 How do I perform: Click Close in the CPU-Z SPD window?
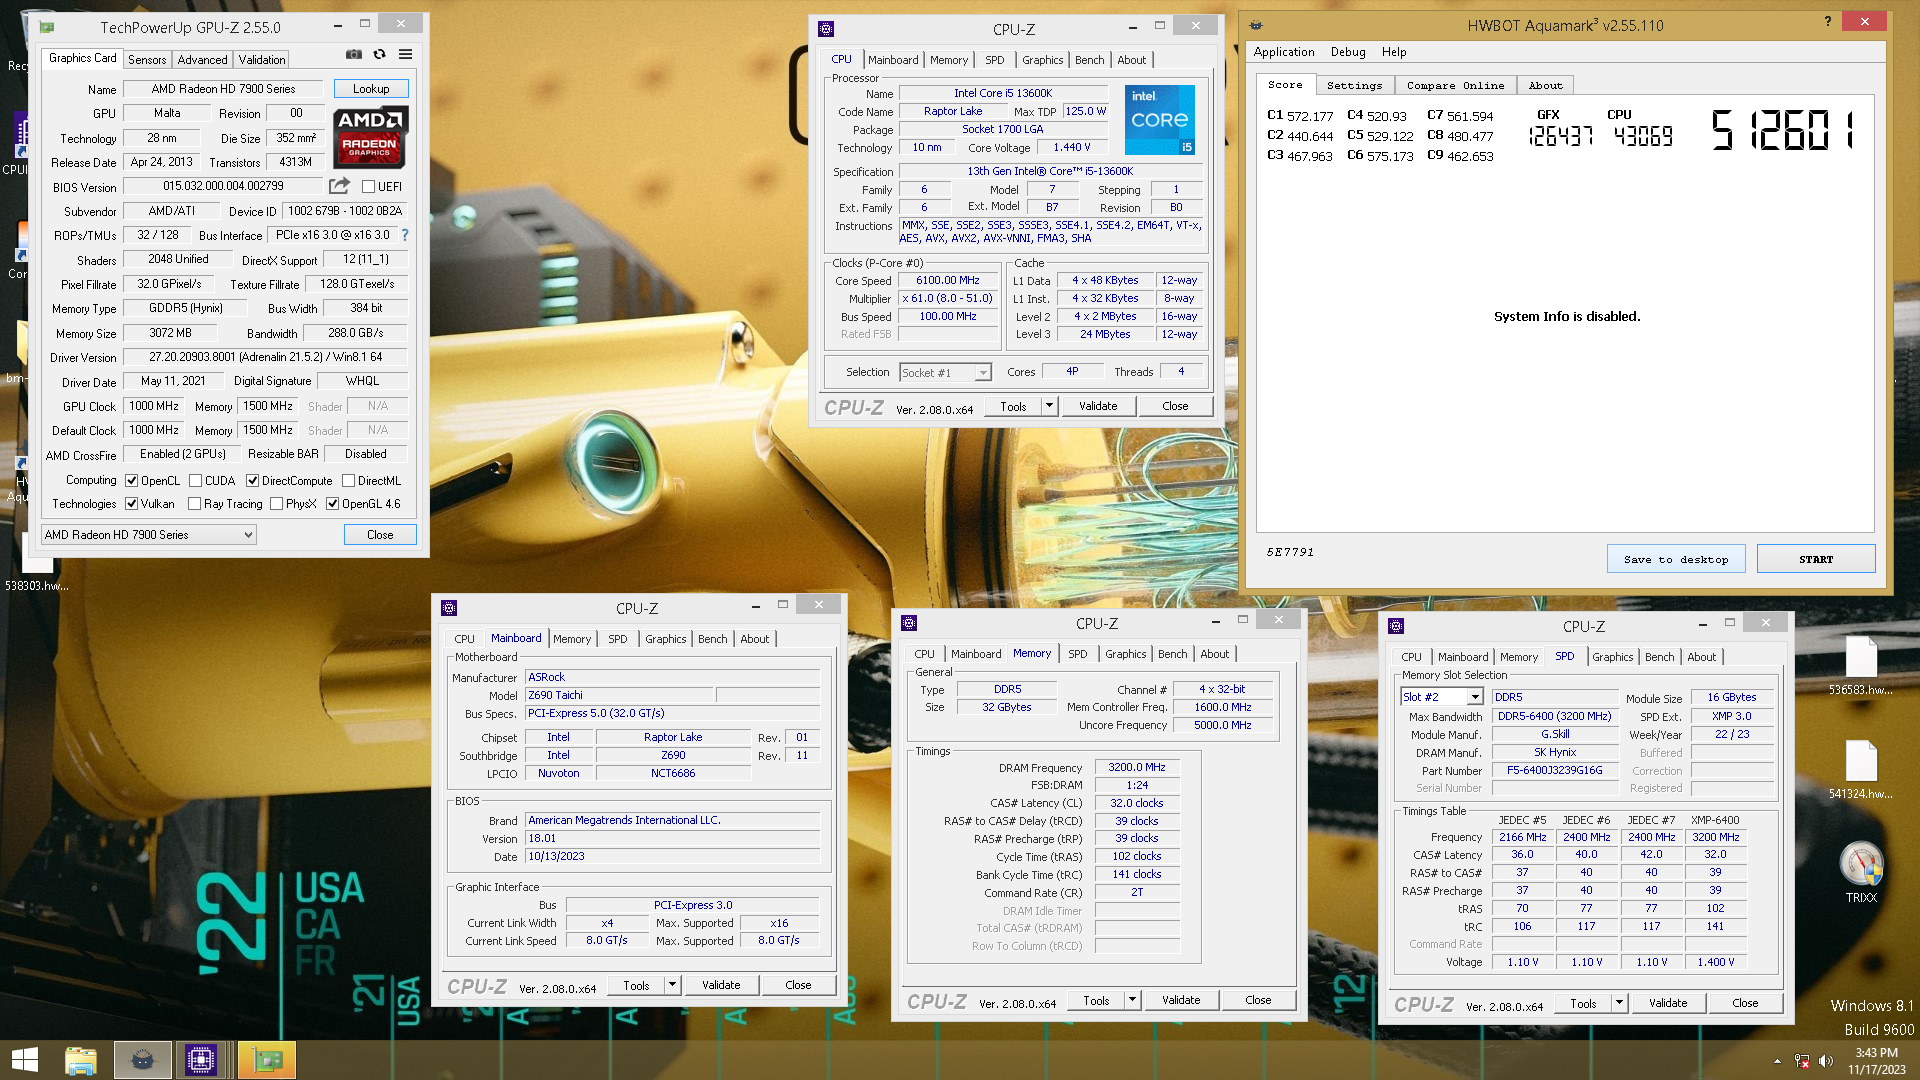click(1745, 1003)
